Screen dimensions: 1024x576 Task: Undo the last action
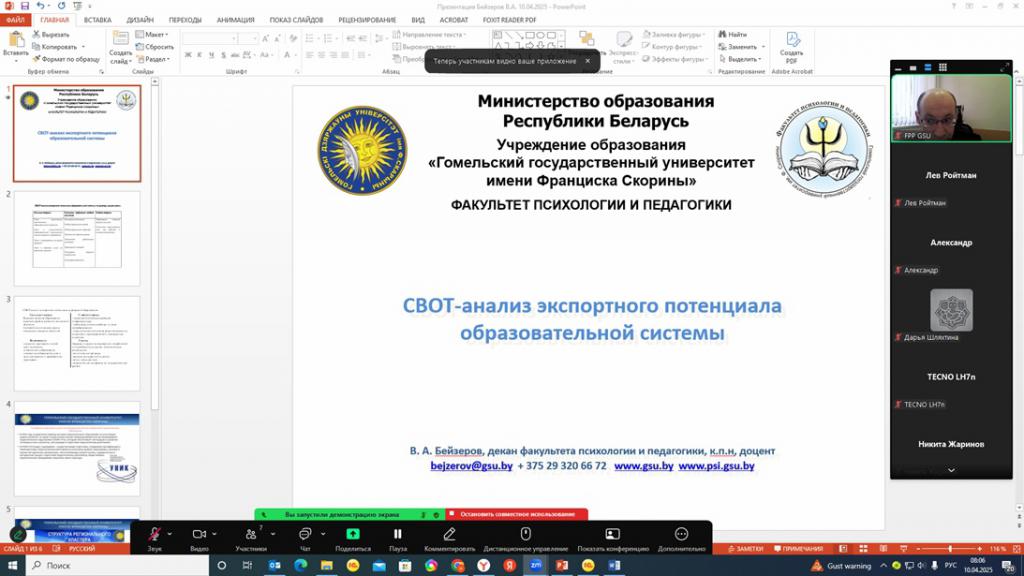coord(40,6)
